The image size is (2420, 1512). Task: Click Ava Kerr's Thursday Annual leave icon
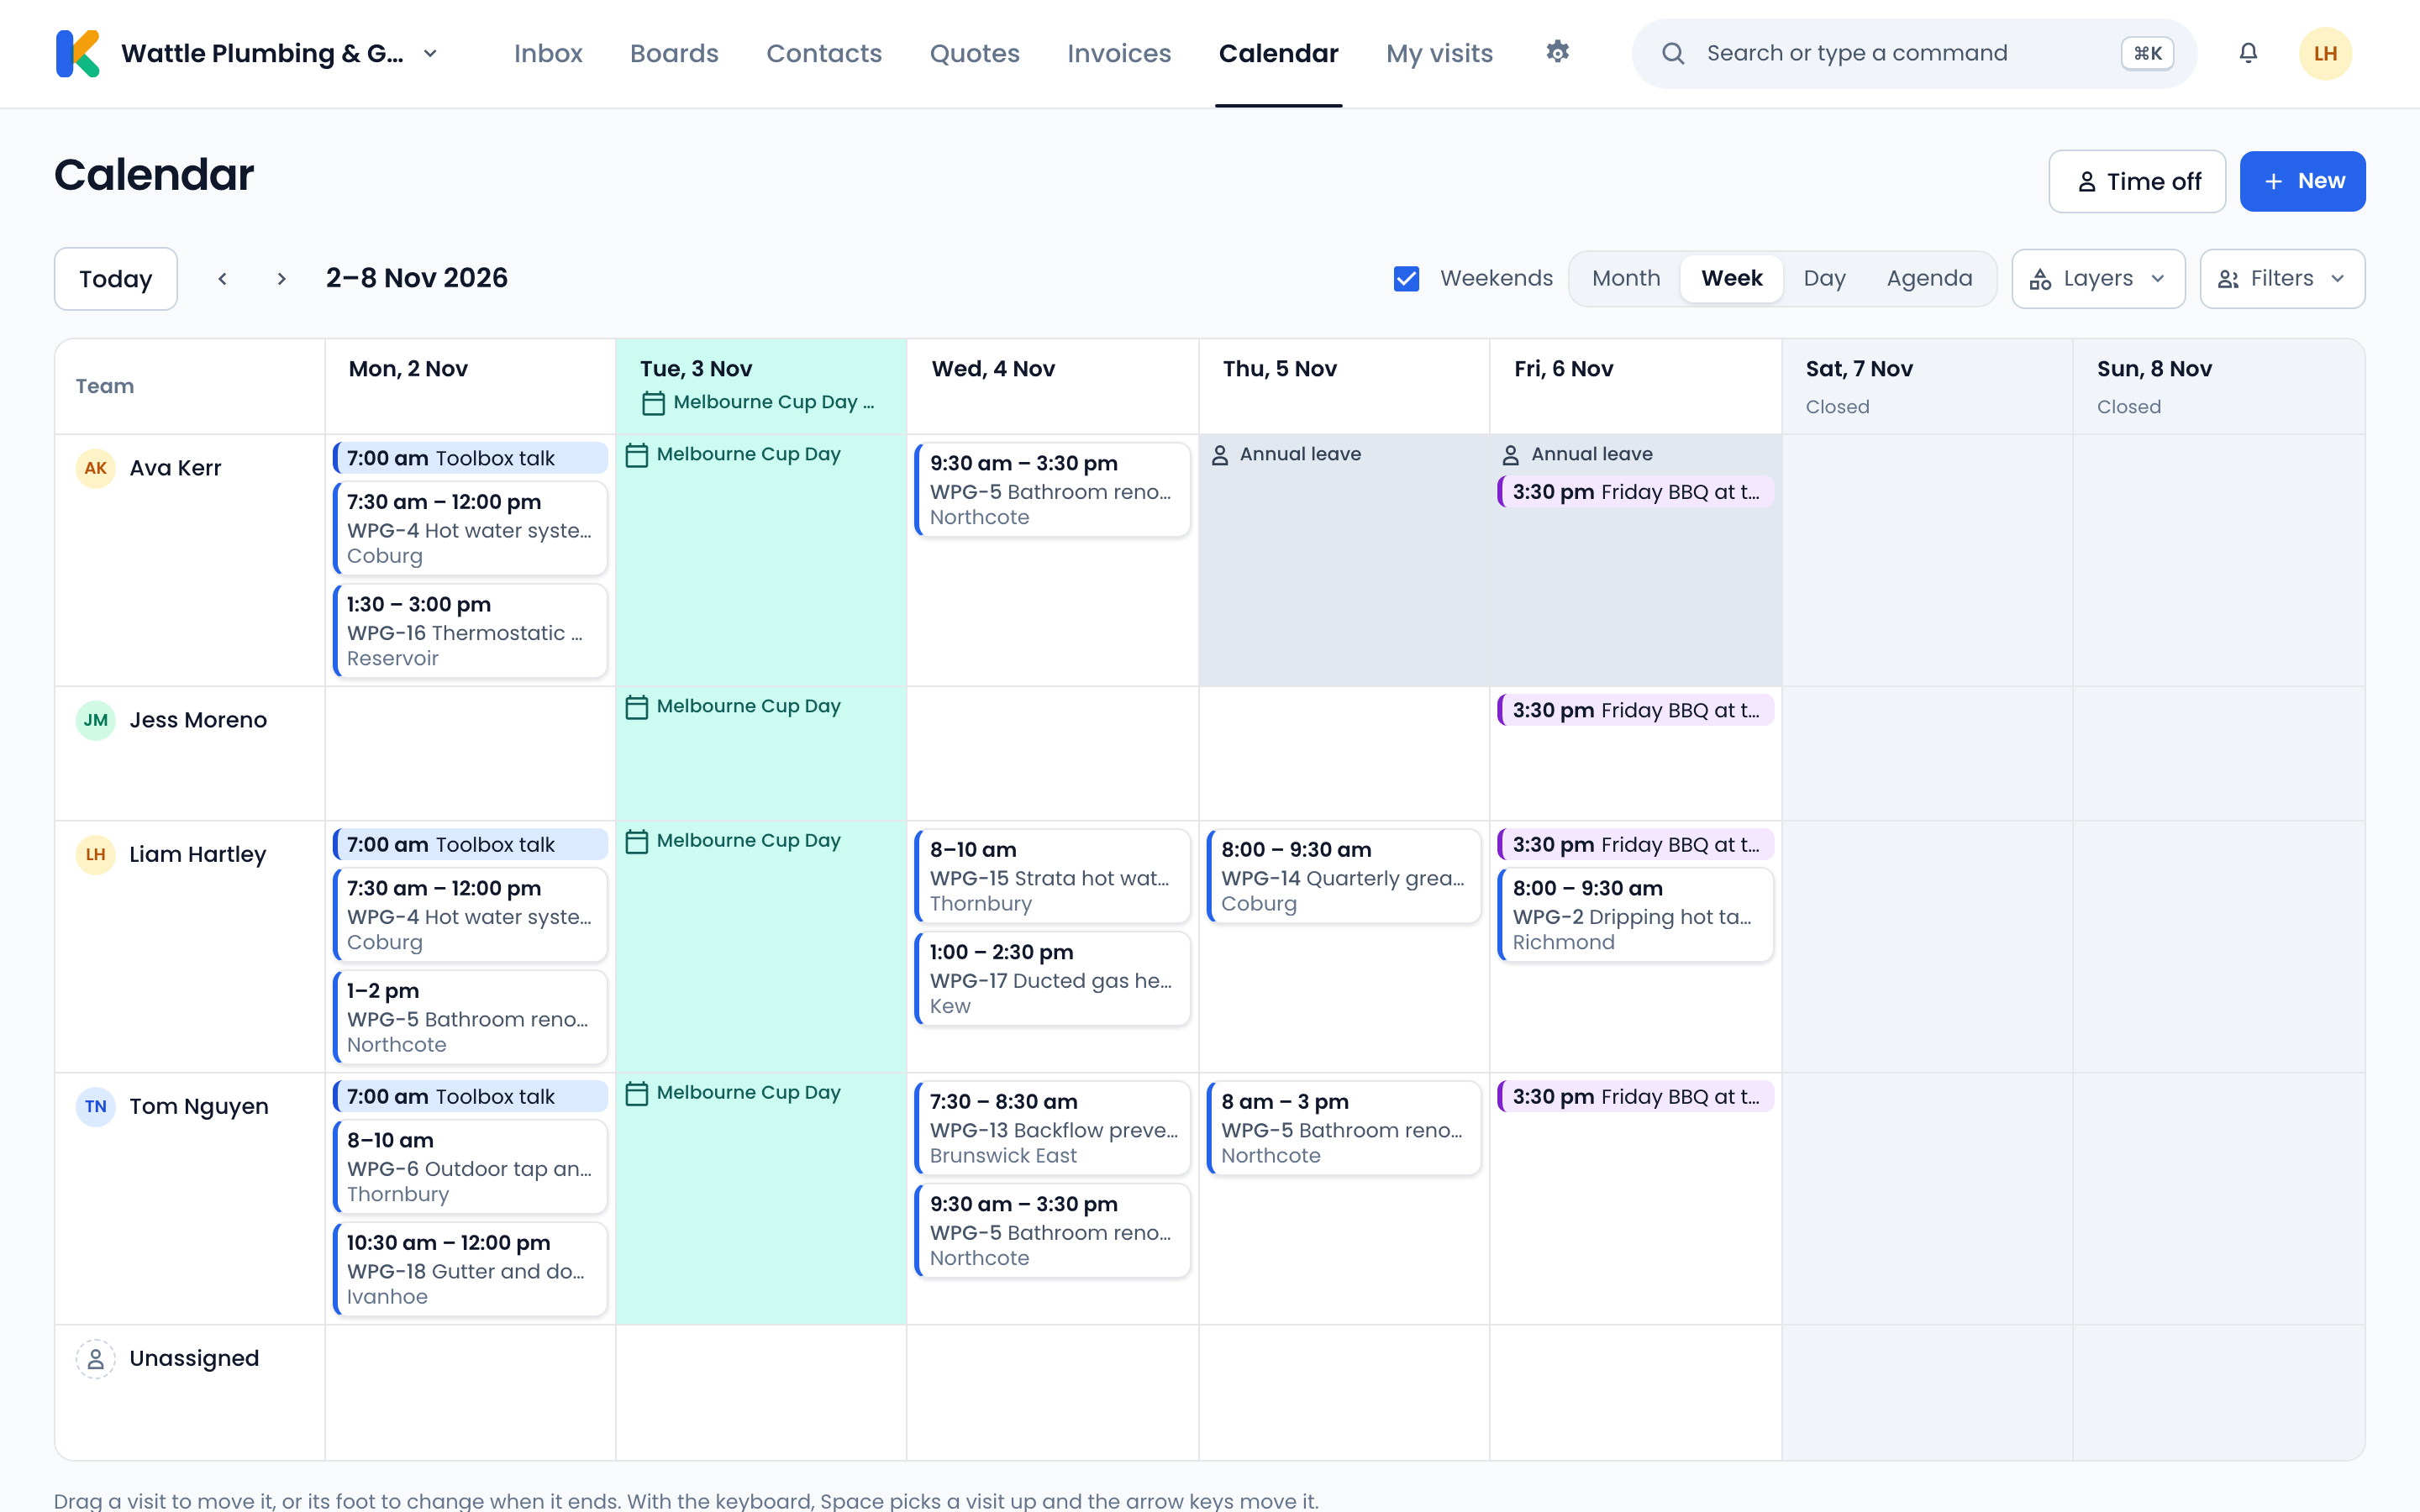pyautogui.click(x=1220, y=455)
